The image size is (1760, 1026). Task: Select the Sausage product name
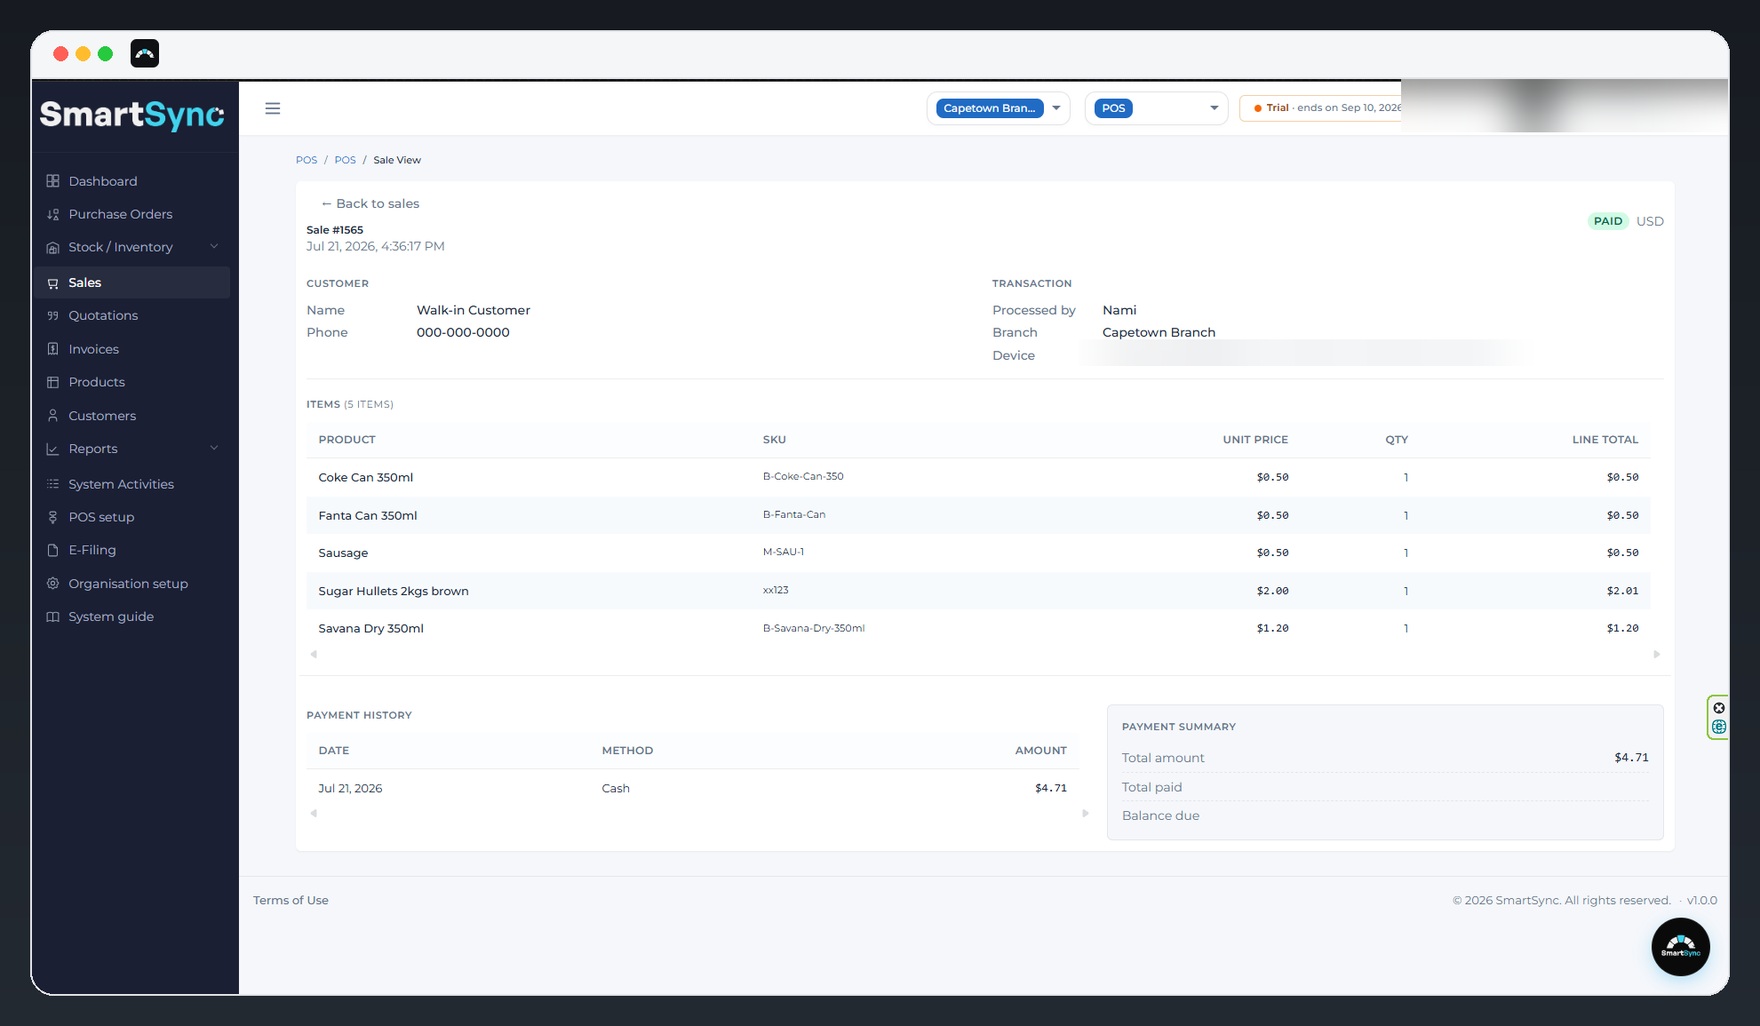(x=343, y=553)
